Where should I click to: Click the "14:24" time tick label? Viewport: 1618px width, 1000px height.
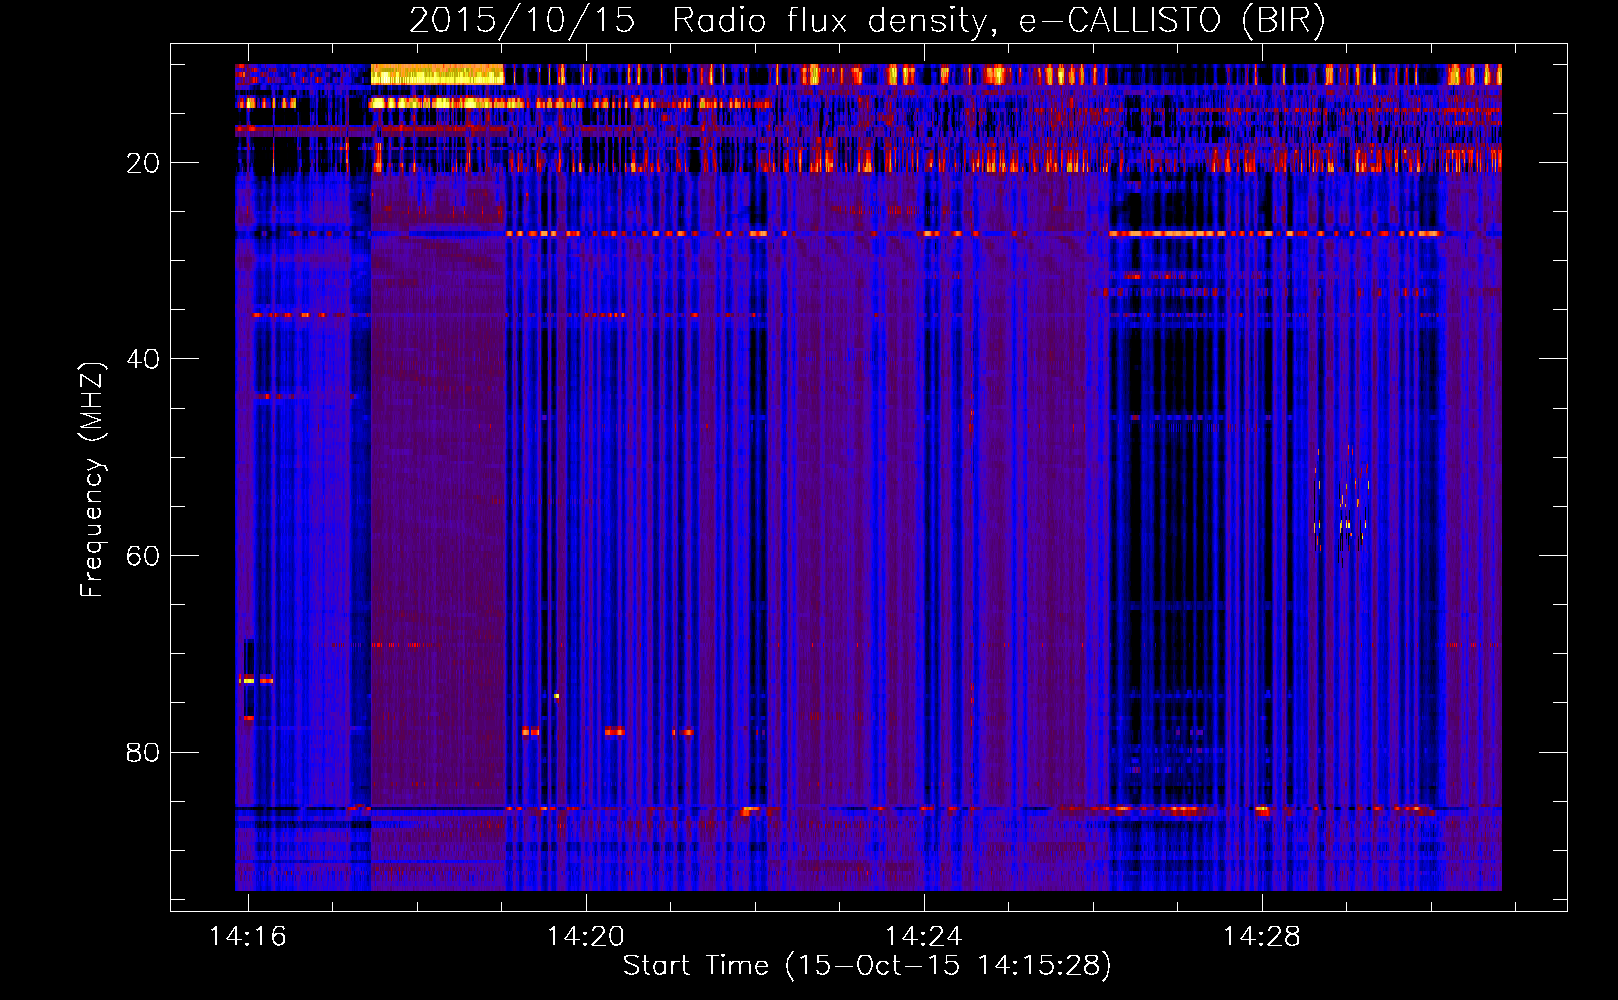[x=924, y=937]
